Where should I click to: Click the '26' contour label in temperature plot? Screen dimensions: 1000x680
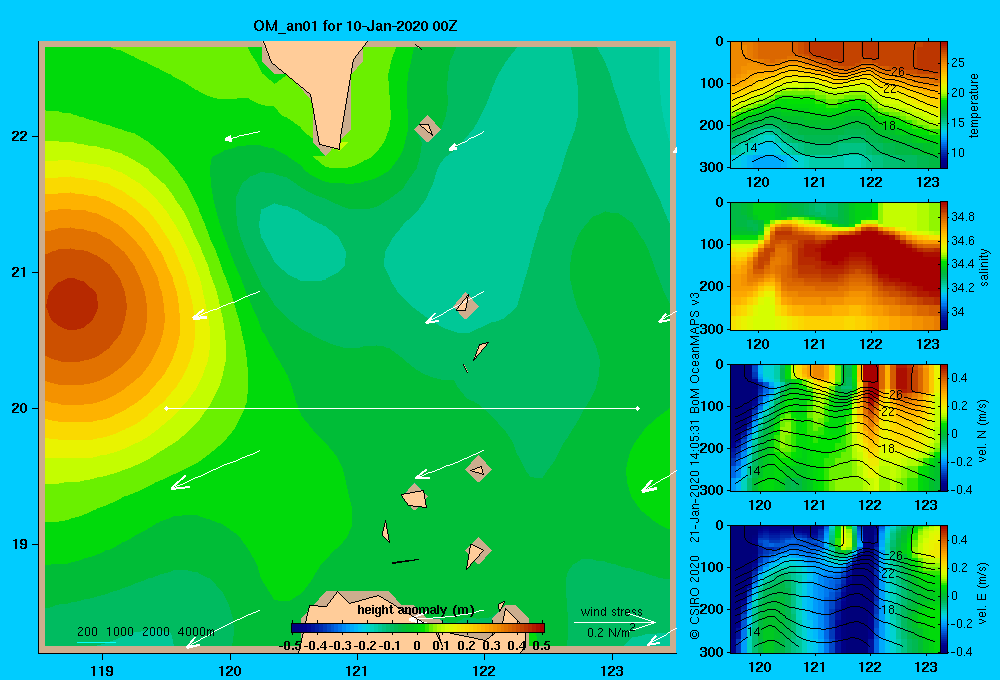pos(897,71)
